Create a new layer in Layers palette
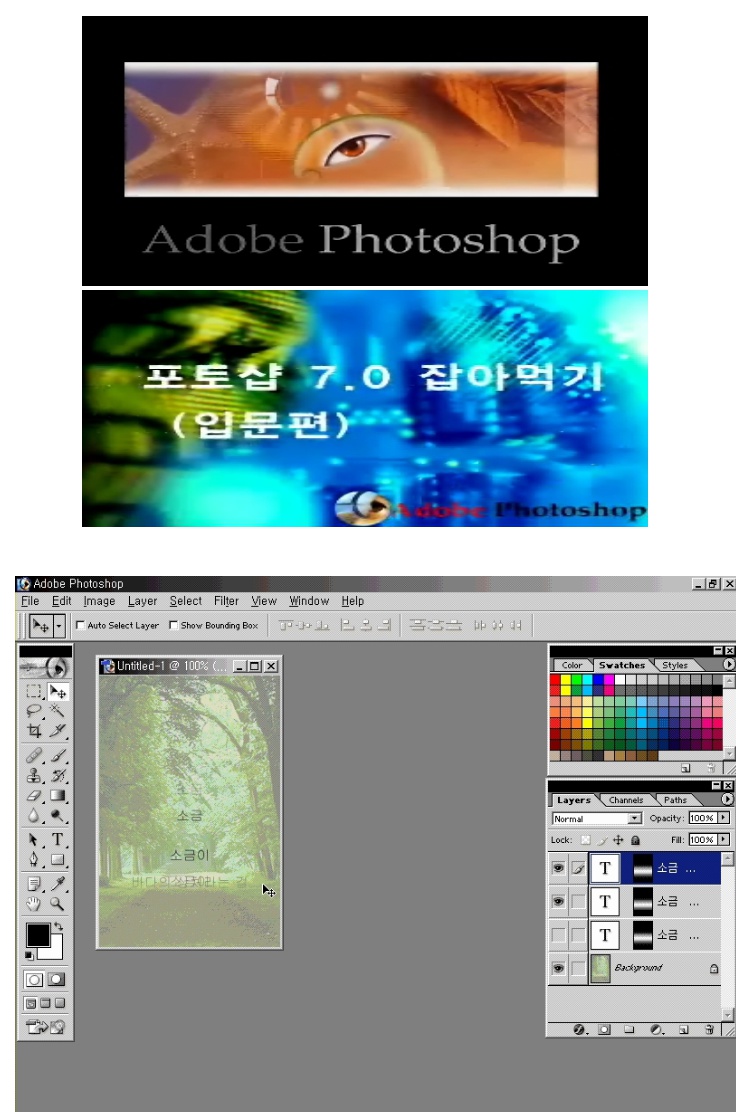The width and height of the screenshot is (736, 1112). [684, 1030]
